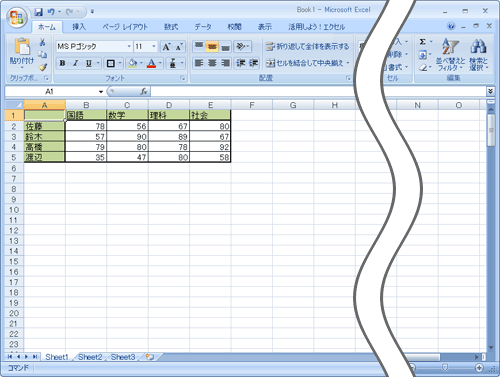The image size is (500, 377).
Task: Toggle Italic formatting
Action: [x=75, y=63]
